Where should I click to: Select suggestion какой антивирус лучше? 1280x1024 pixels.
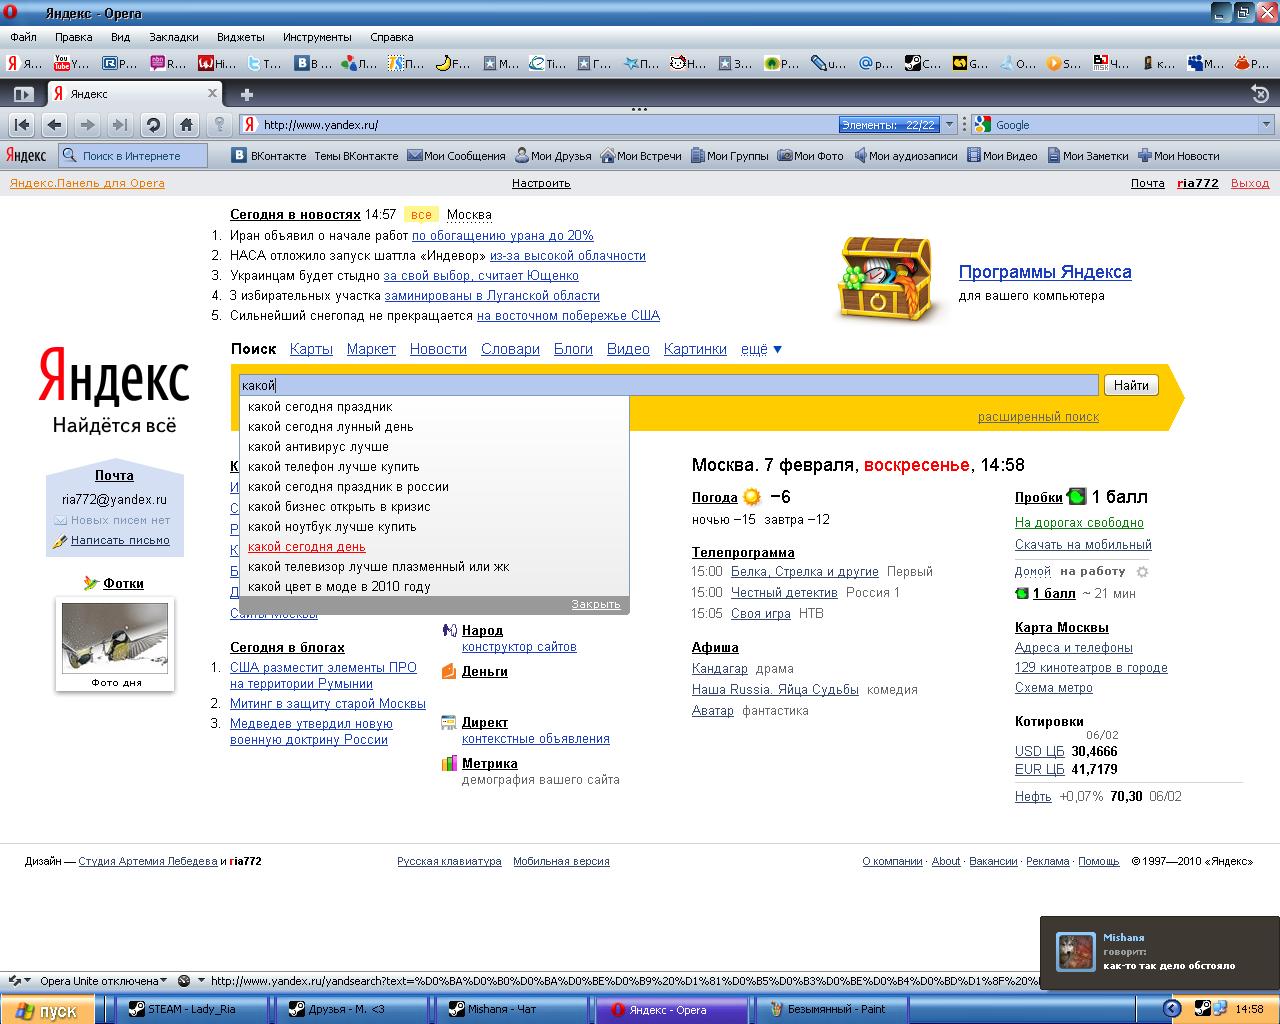point(434,447)
